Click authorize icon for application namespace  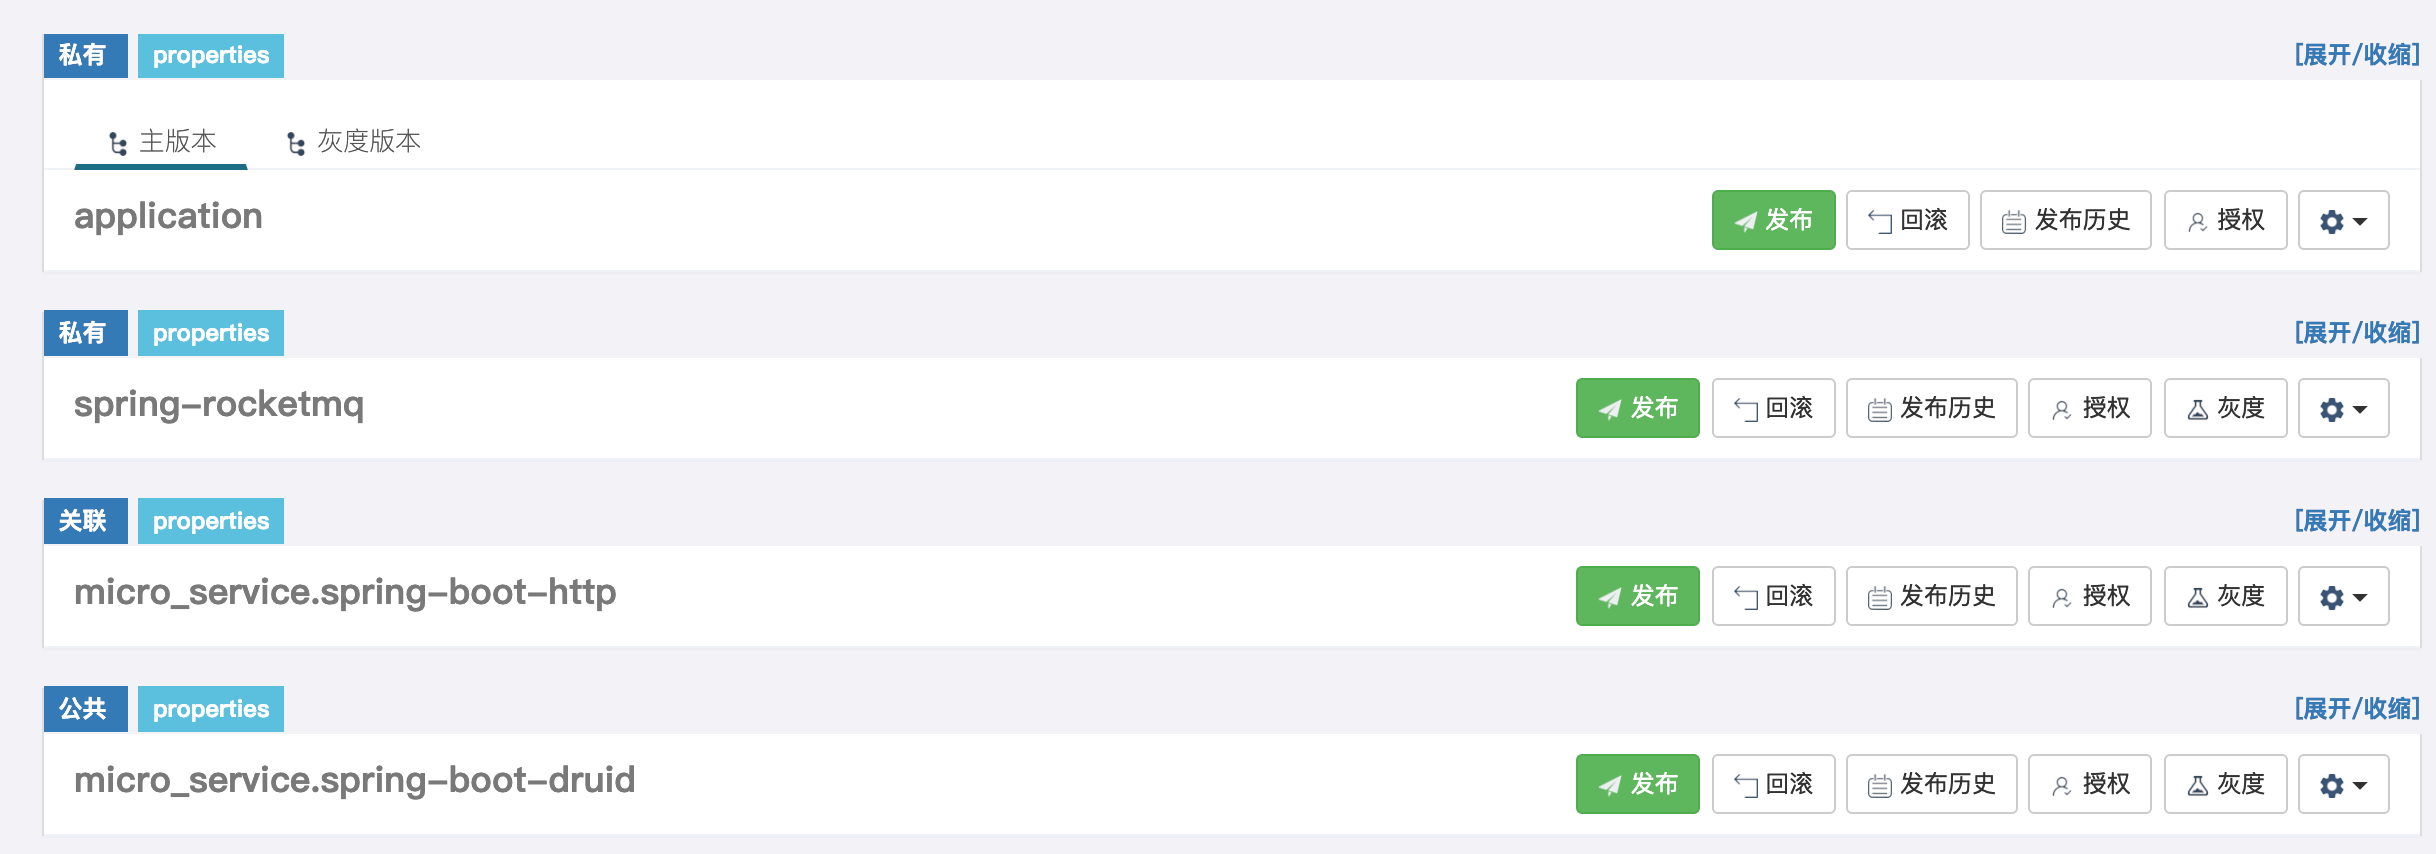pyautogui.click(x=2197, y=221)
